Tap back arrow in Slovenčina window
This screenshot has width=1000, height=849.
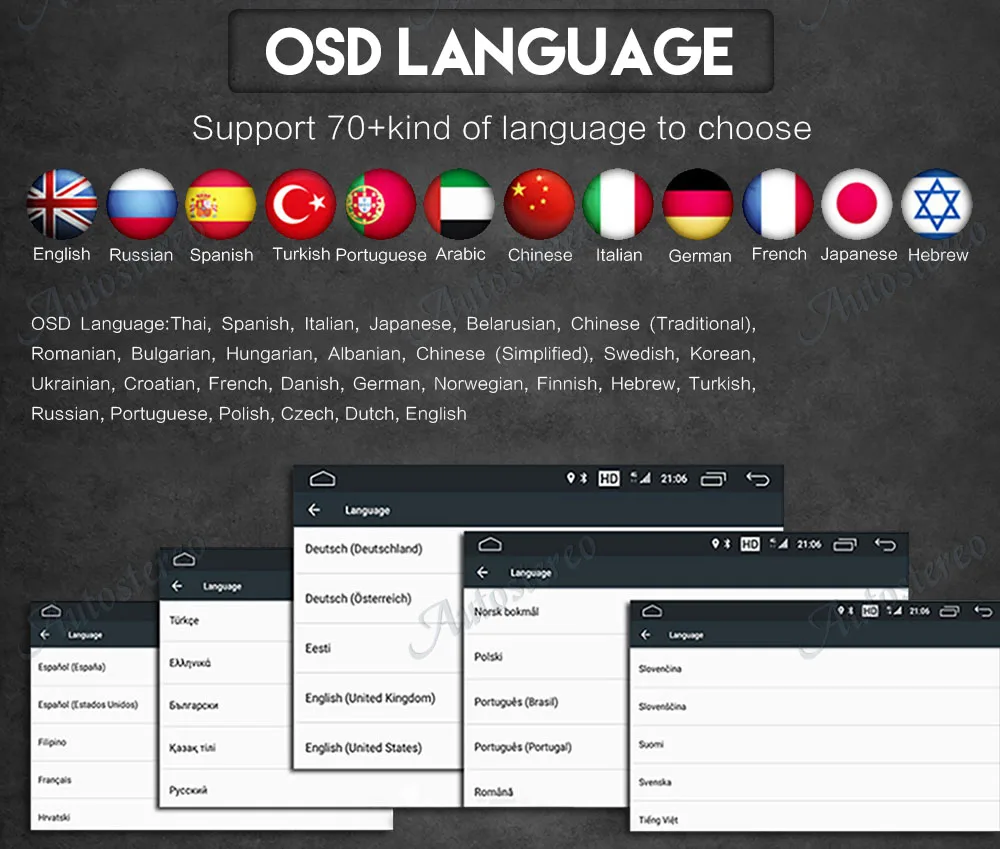tap(645, 635)
